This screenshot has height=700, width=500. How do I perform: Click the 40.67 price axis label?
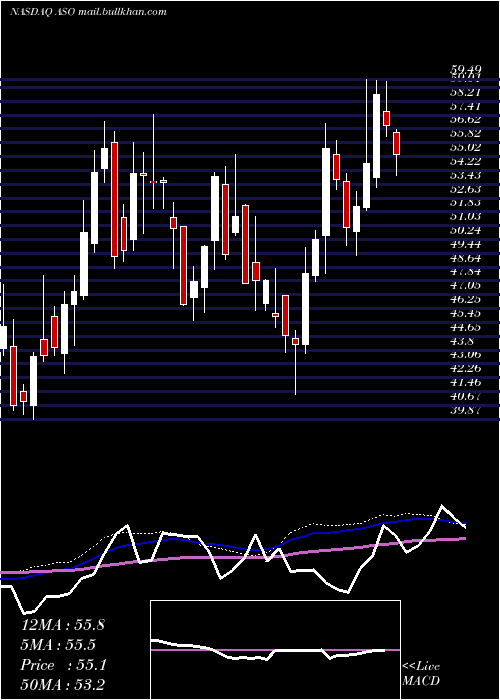[x=466, y=396]
